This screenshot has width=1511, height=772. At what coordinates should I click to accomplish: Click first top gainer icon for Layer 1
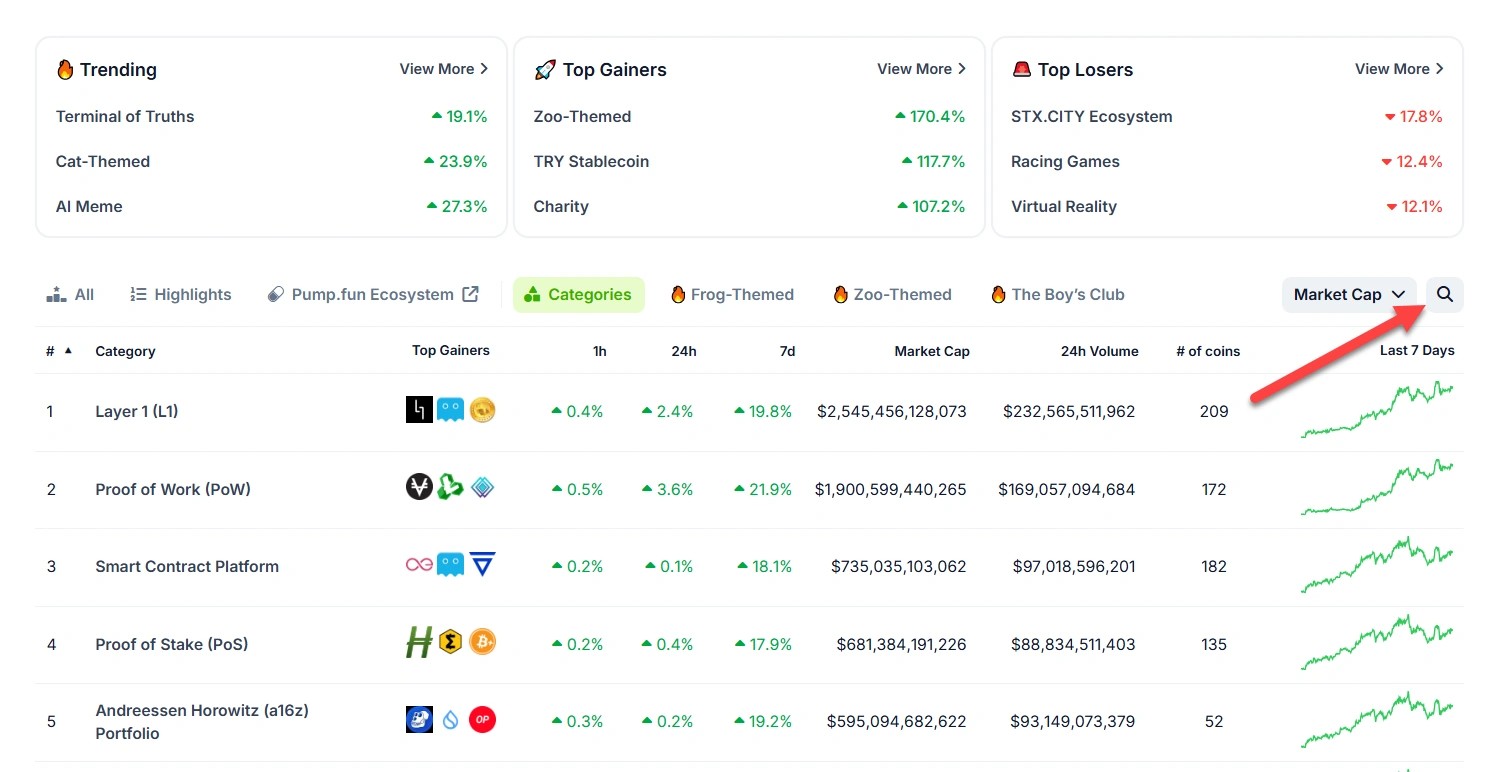(x=419, y=410)
